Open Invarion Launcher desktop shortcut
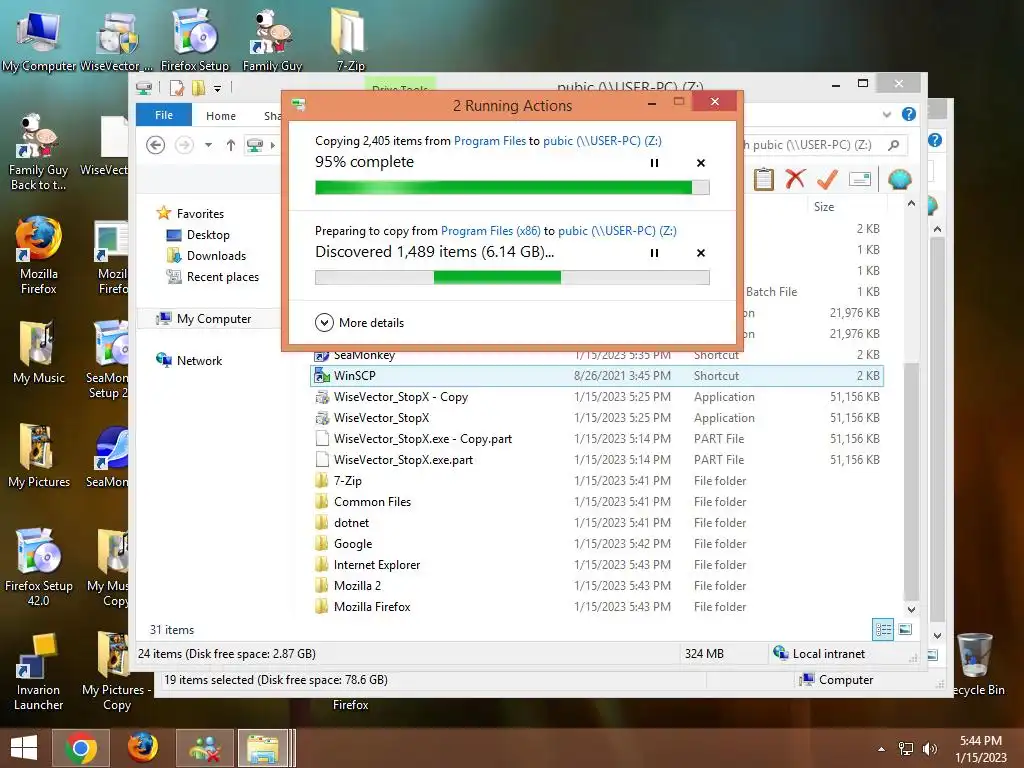Image resolution: width=1024 pixels, height=768 pixels. click(x=39, y=673)
